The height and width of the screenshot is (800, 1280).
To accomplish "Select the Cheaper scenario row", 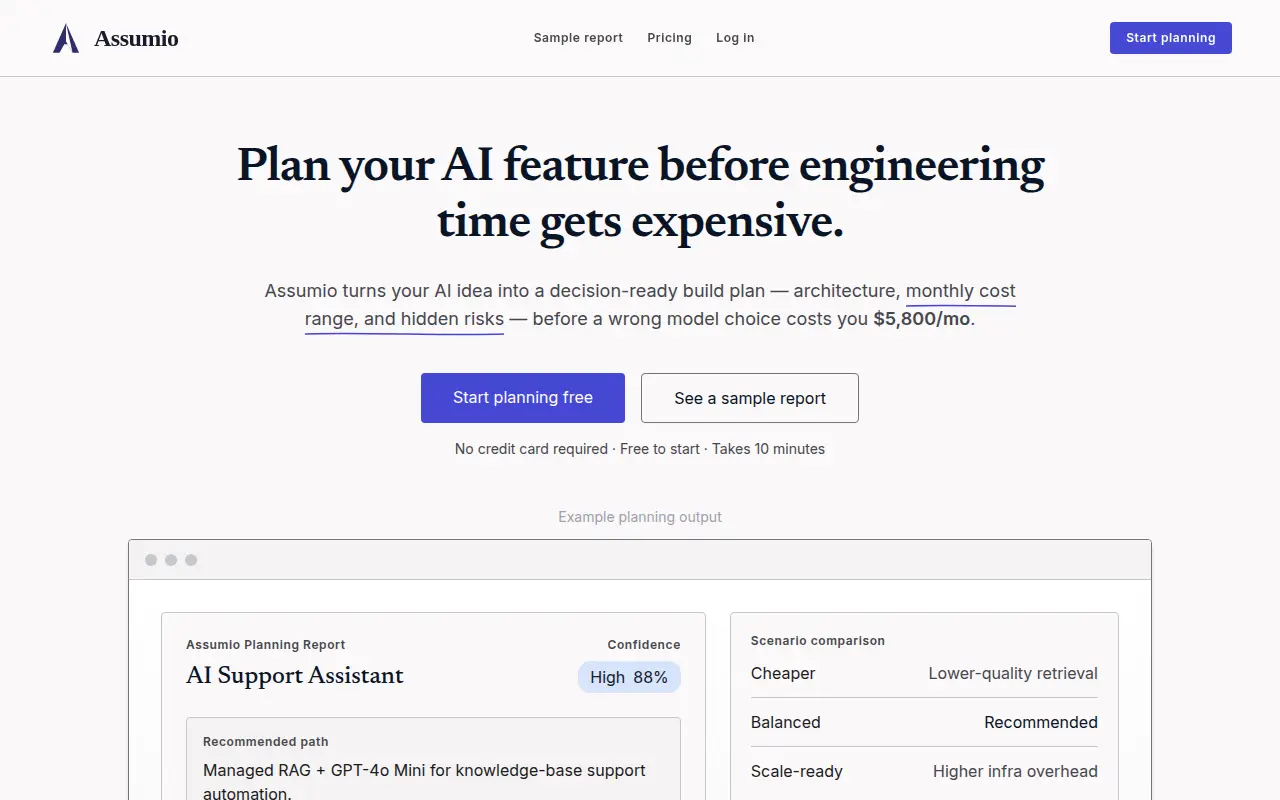I will [x=924, y=674].
